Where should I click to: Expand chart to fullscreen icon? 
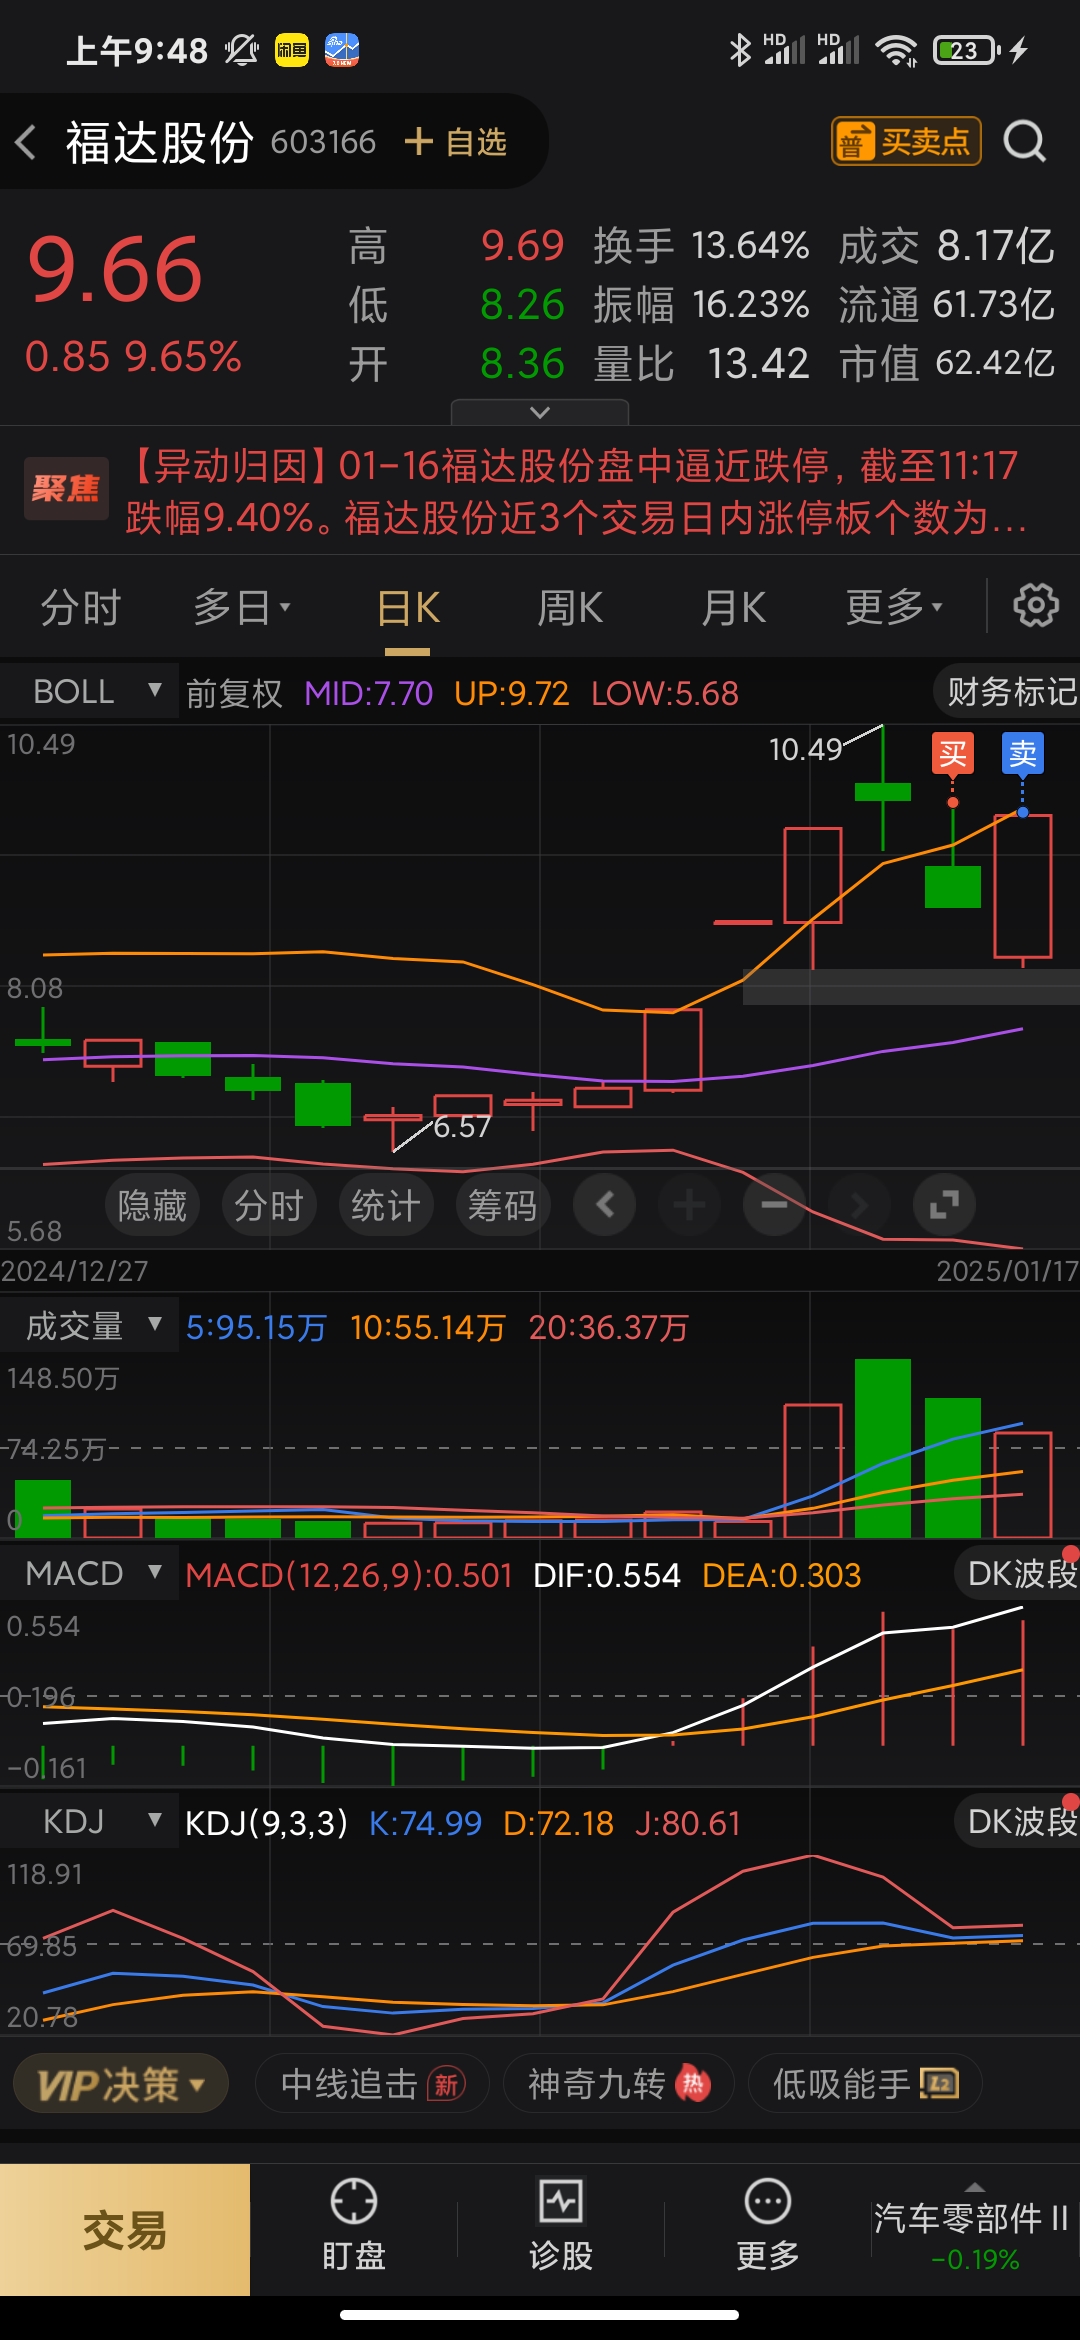pos(945,1205)
